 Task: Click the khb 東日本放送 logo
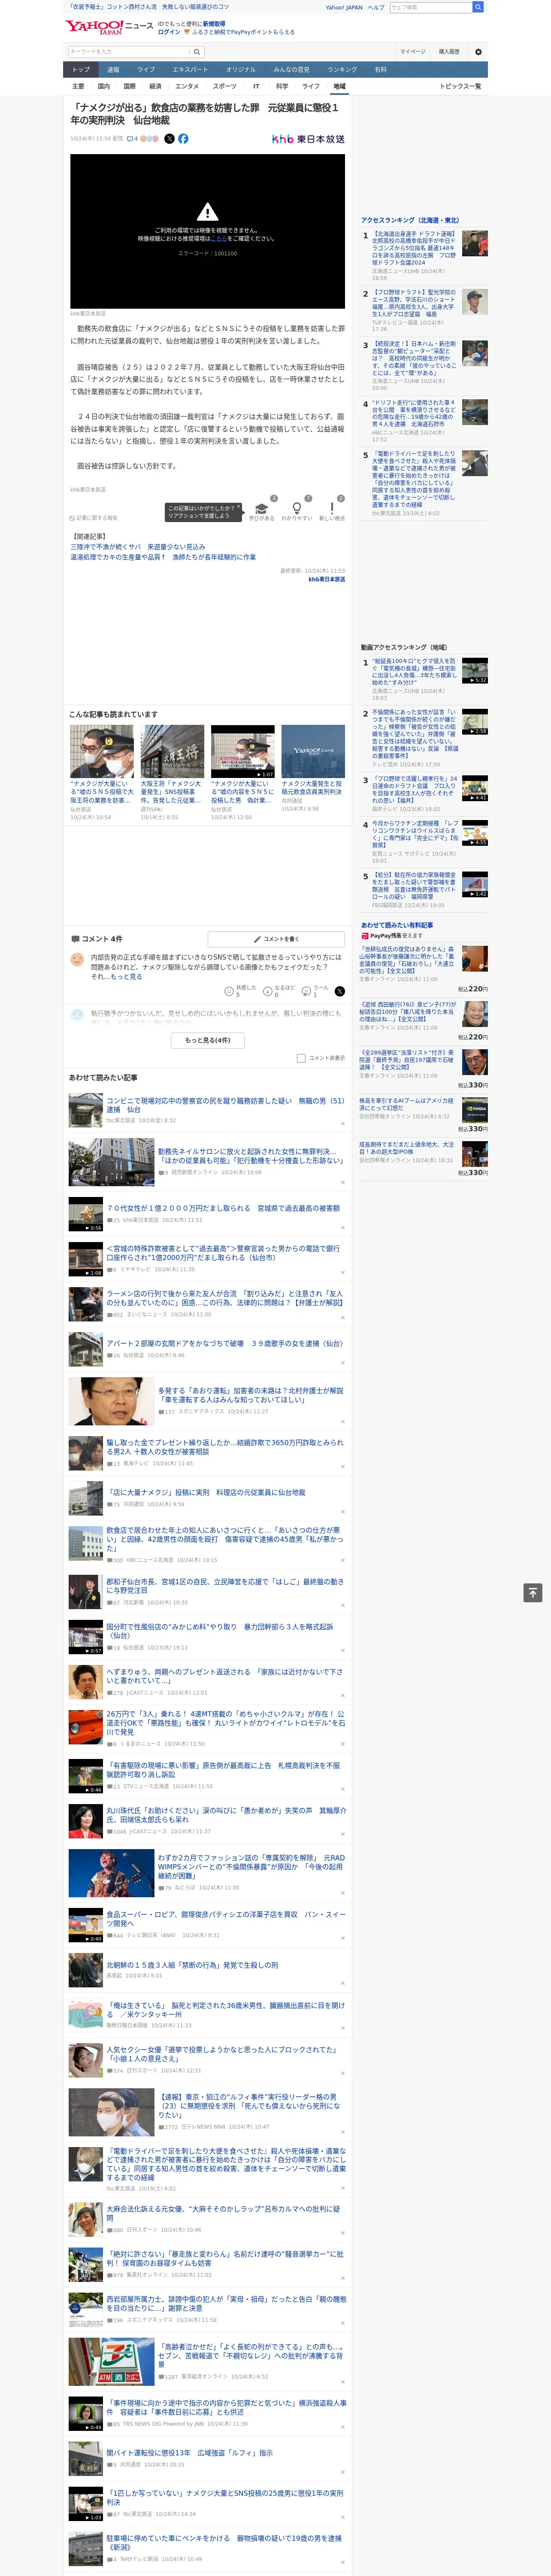[308, 139]
